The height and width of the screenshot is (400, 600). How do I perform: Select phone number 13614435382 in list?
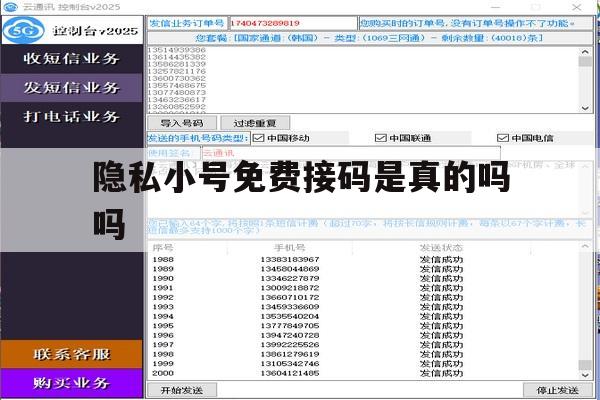[x=176, y=57]
